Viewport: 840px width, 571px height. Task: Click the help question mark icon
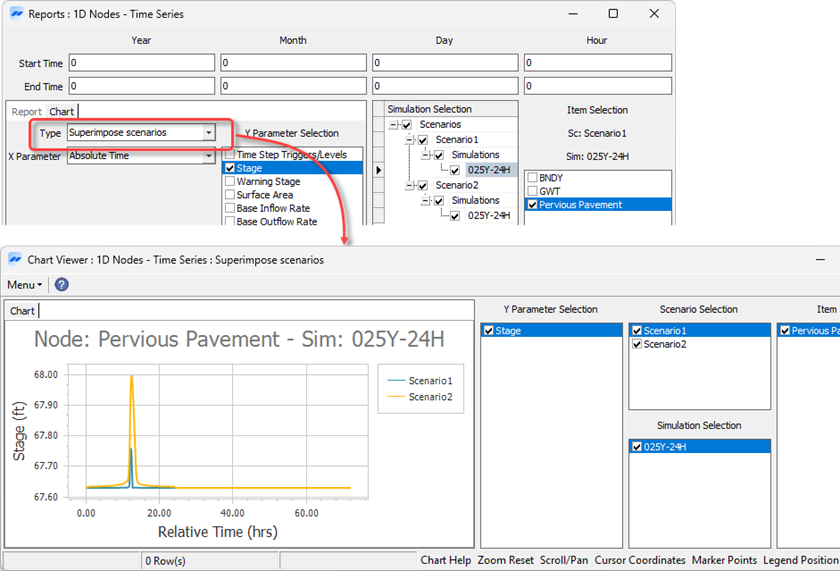[x=62, y=285]
